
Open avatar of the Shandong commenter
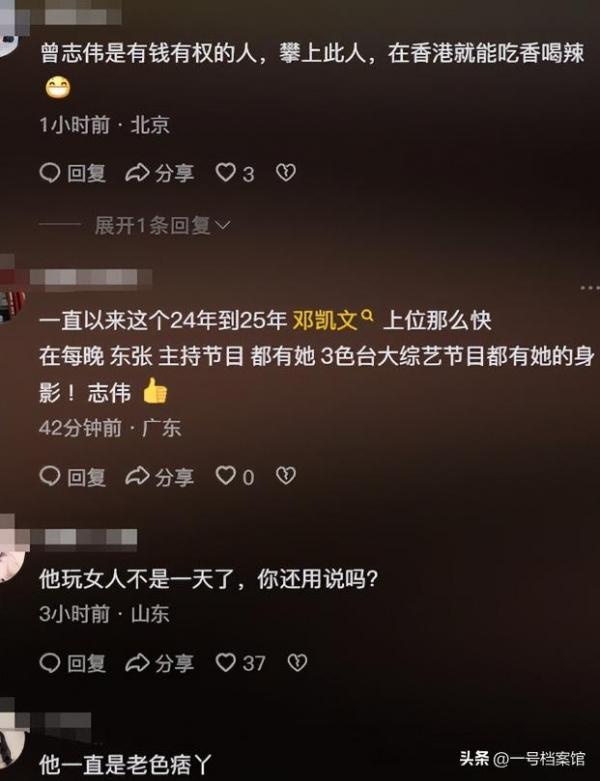10,560
